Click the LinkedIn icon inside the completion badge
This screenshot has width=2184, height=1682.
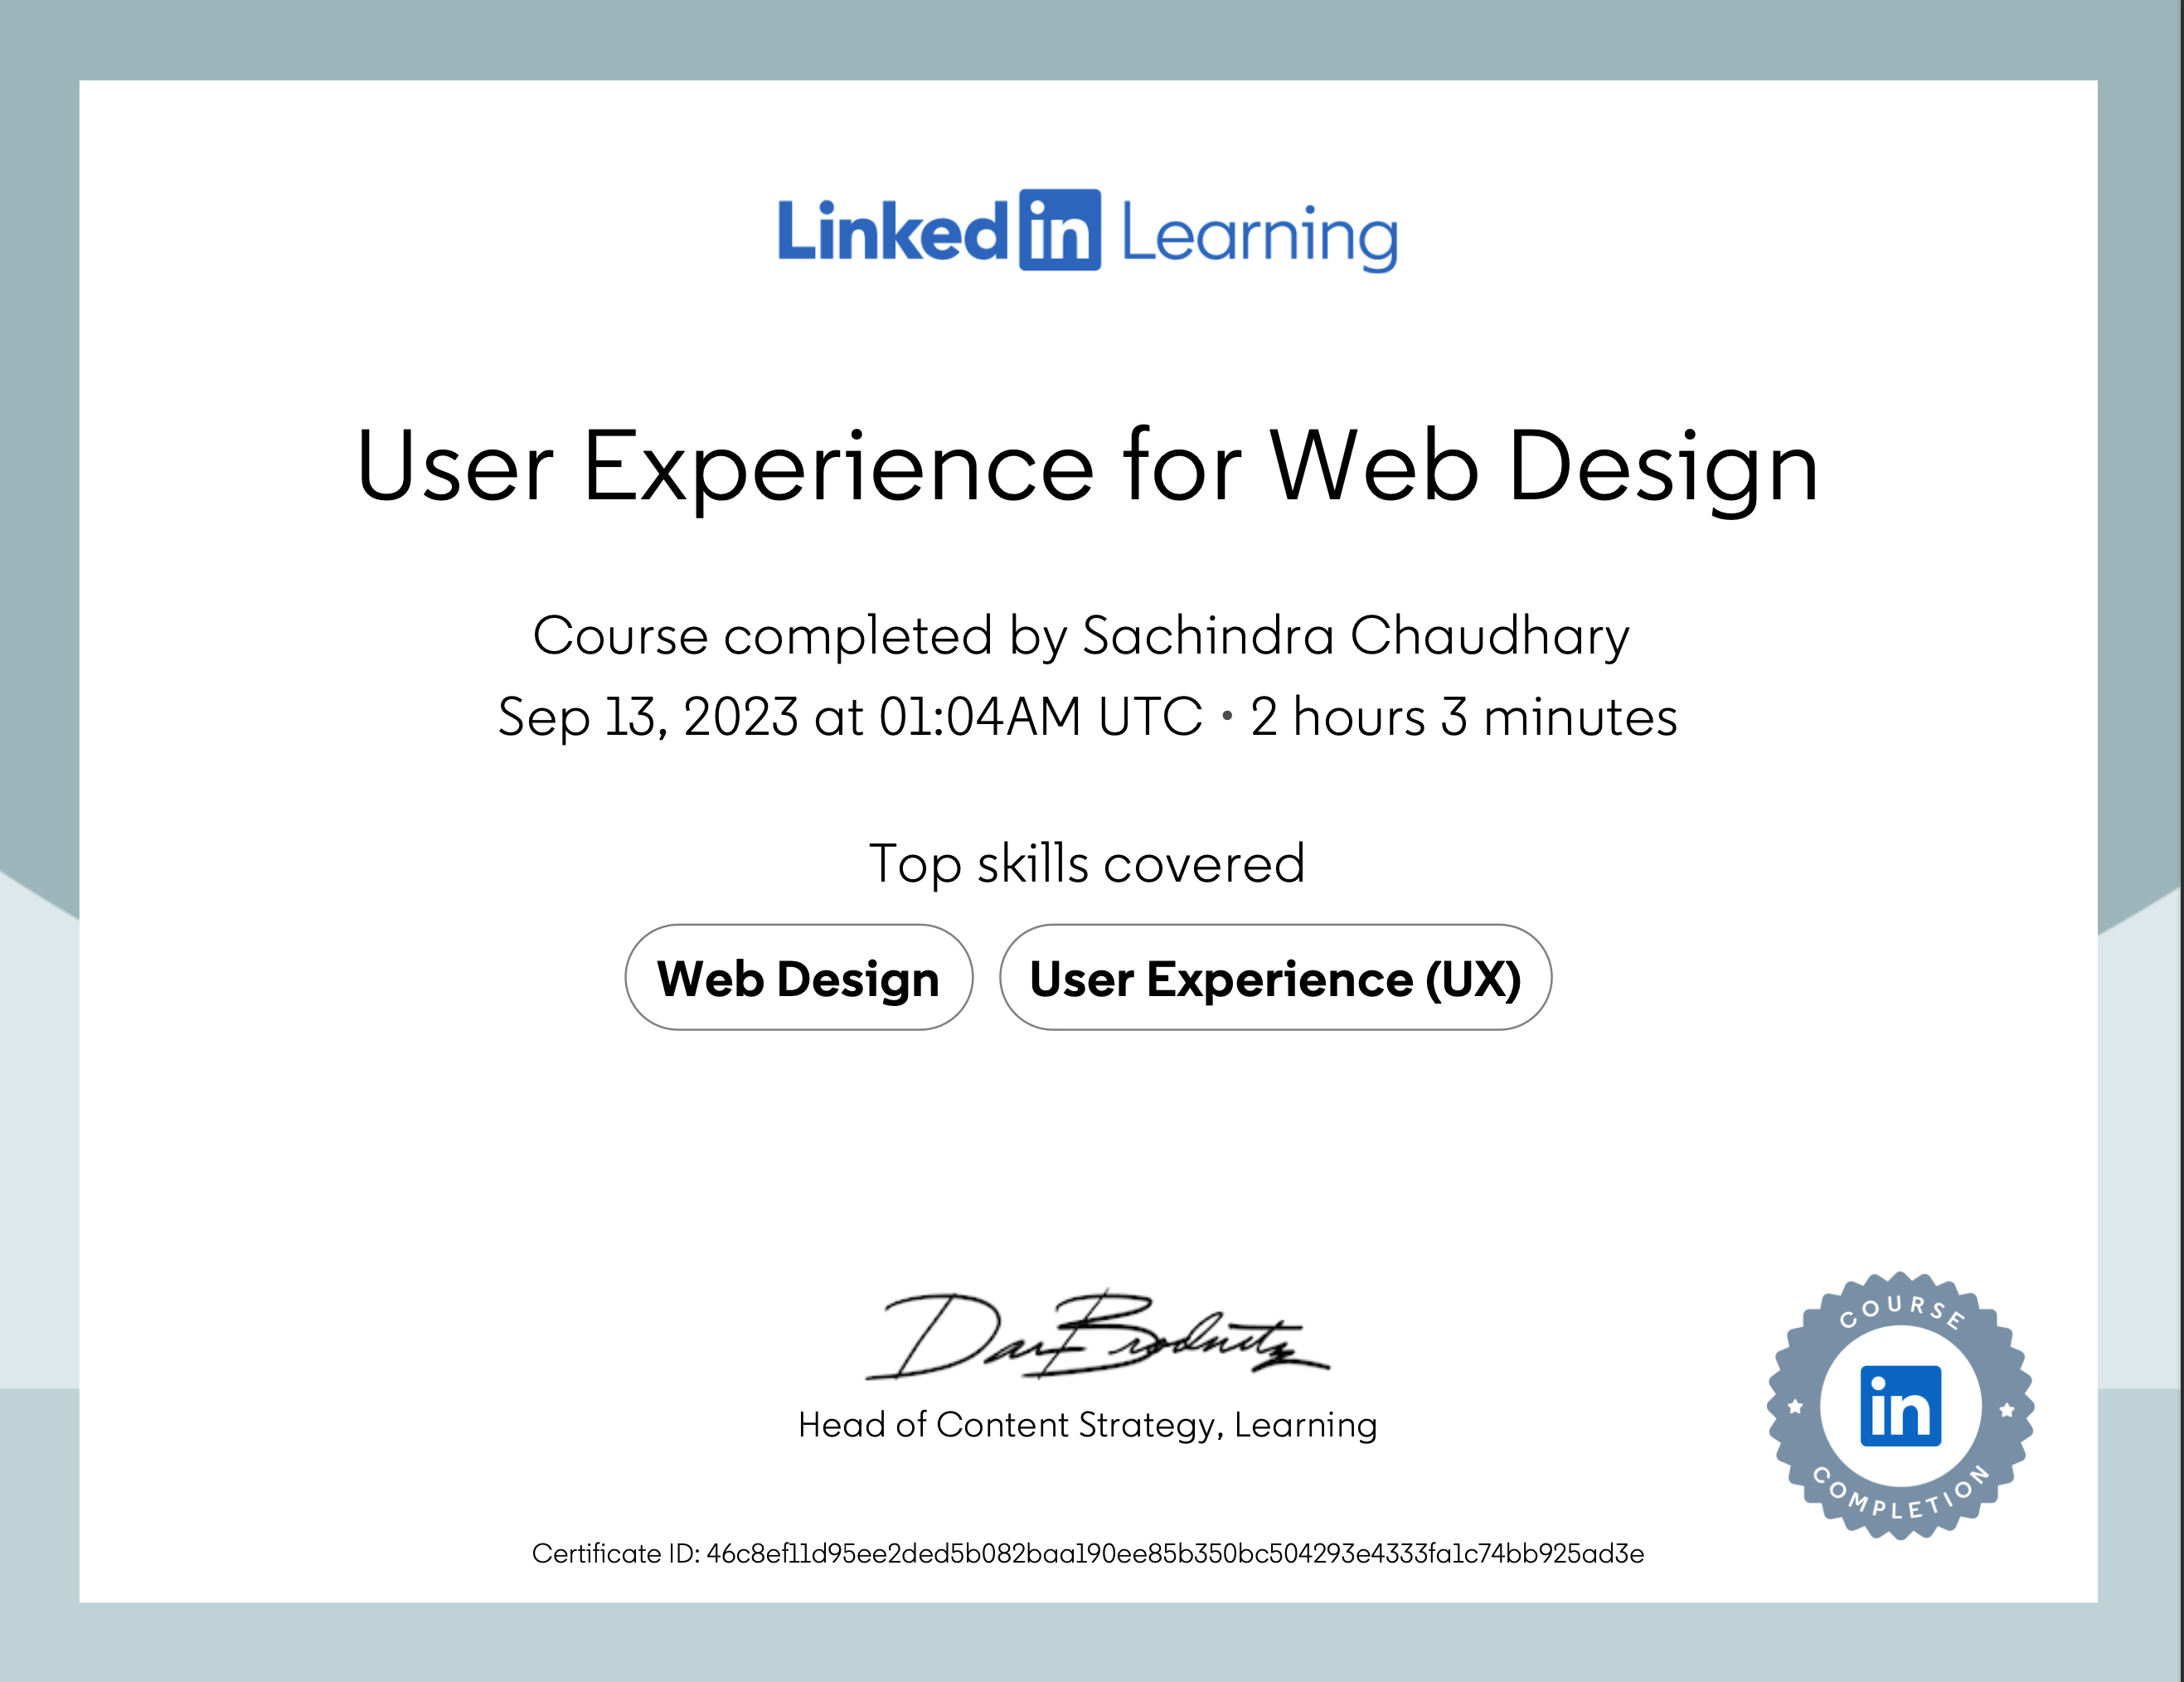[x=1901, y=1407]
